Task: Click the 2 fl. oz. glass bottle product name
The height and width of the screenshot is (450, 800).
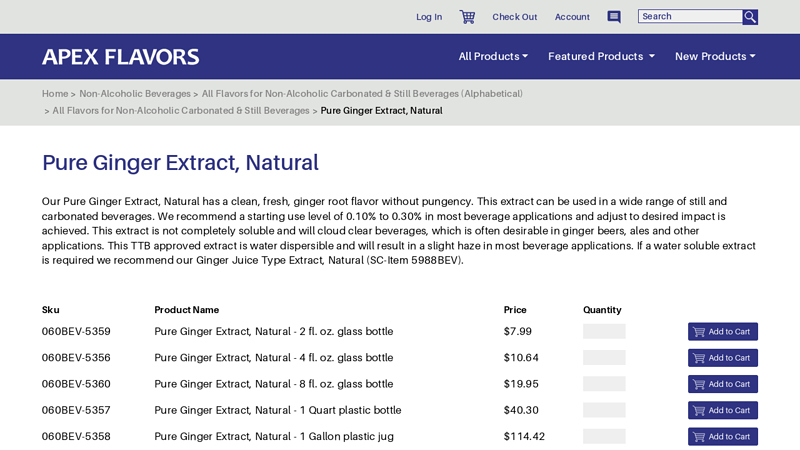Action: click(273, 332)
